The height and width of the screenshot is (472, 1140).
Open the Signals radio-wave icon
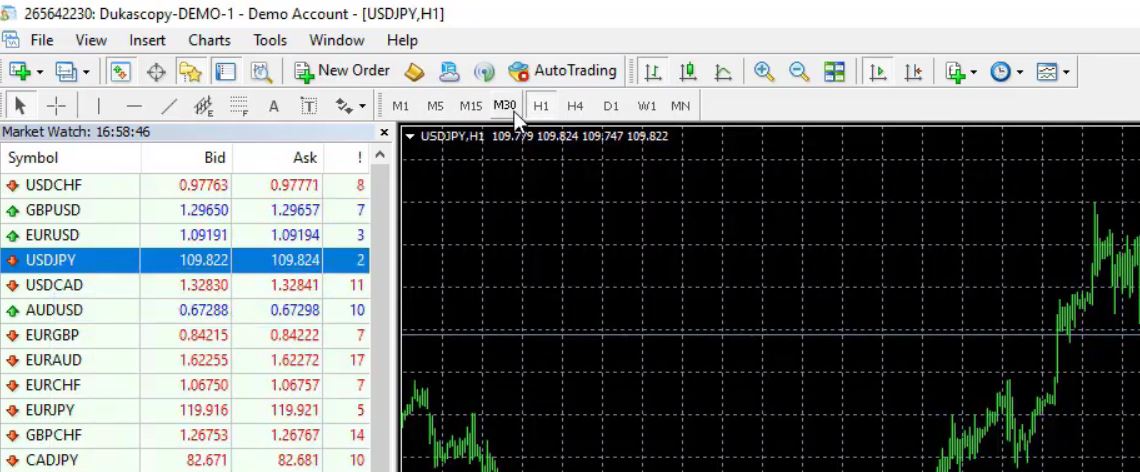[x=483, y=71]
